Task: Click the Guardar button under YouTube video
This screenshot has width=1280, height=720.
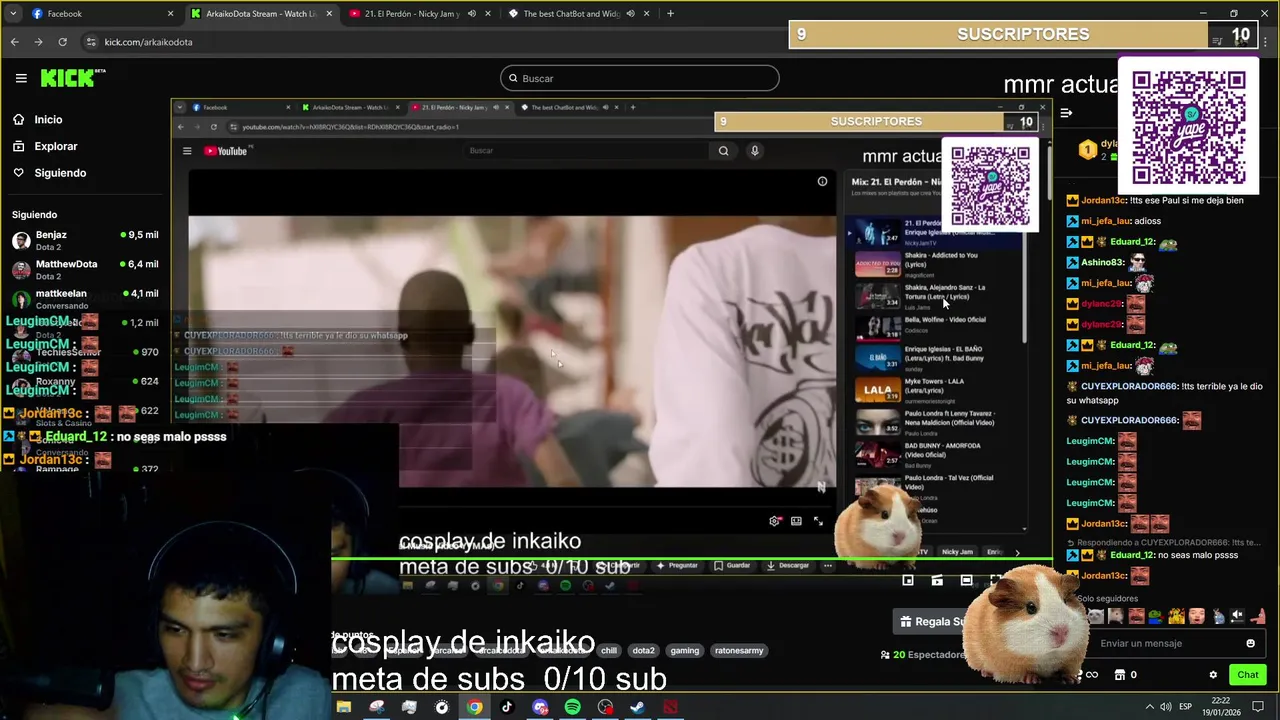Action: pyautogui.click(x=732, y=566)
